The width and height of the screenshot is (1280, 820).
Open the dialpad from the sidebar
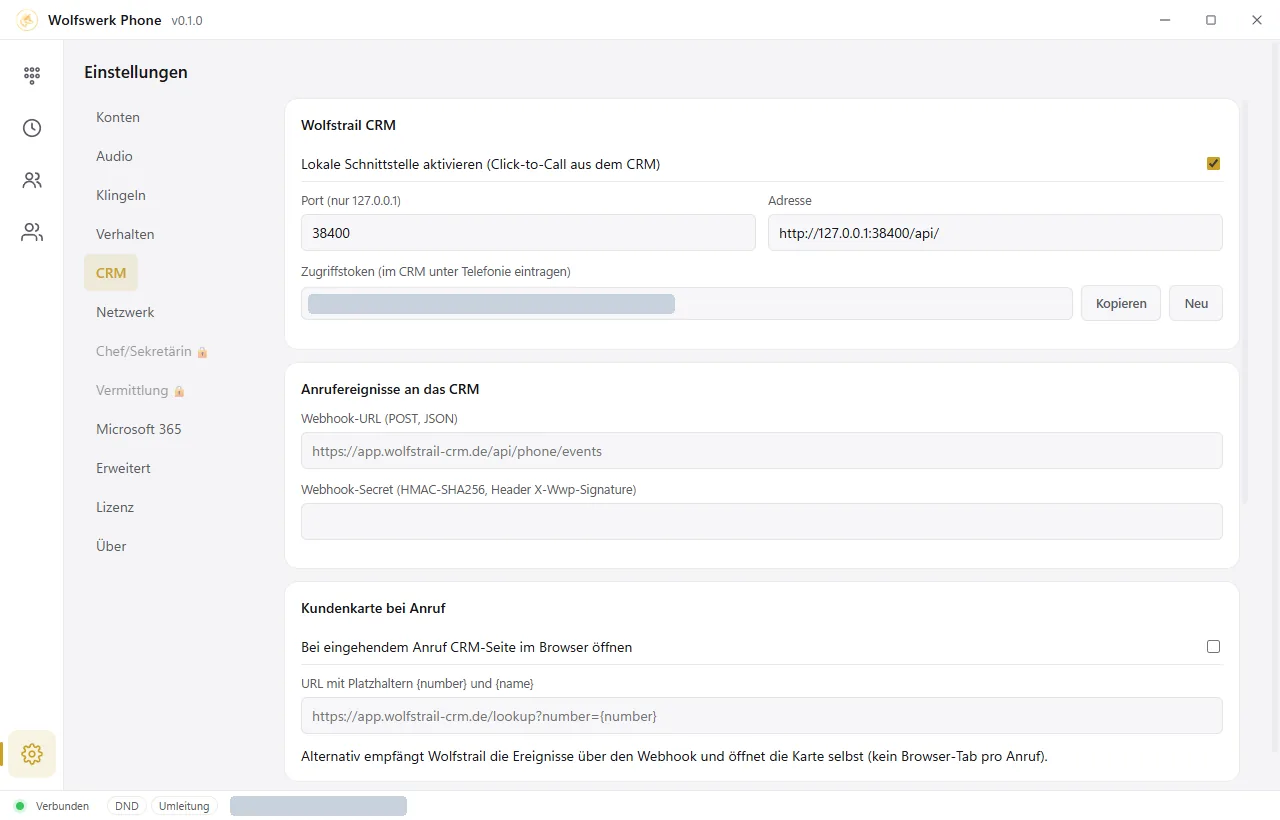tap(32, 75)
